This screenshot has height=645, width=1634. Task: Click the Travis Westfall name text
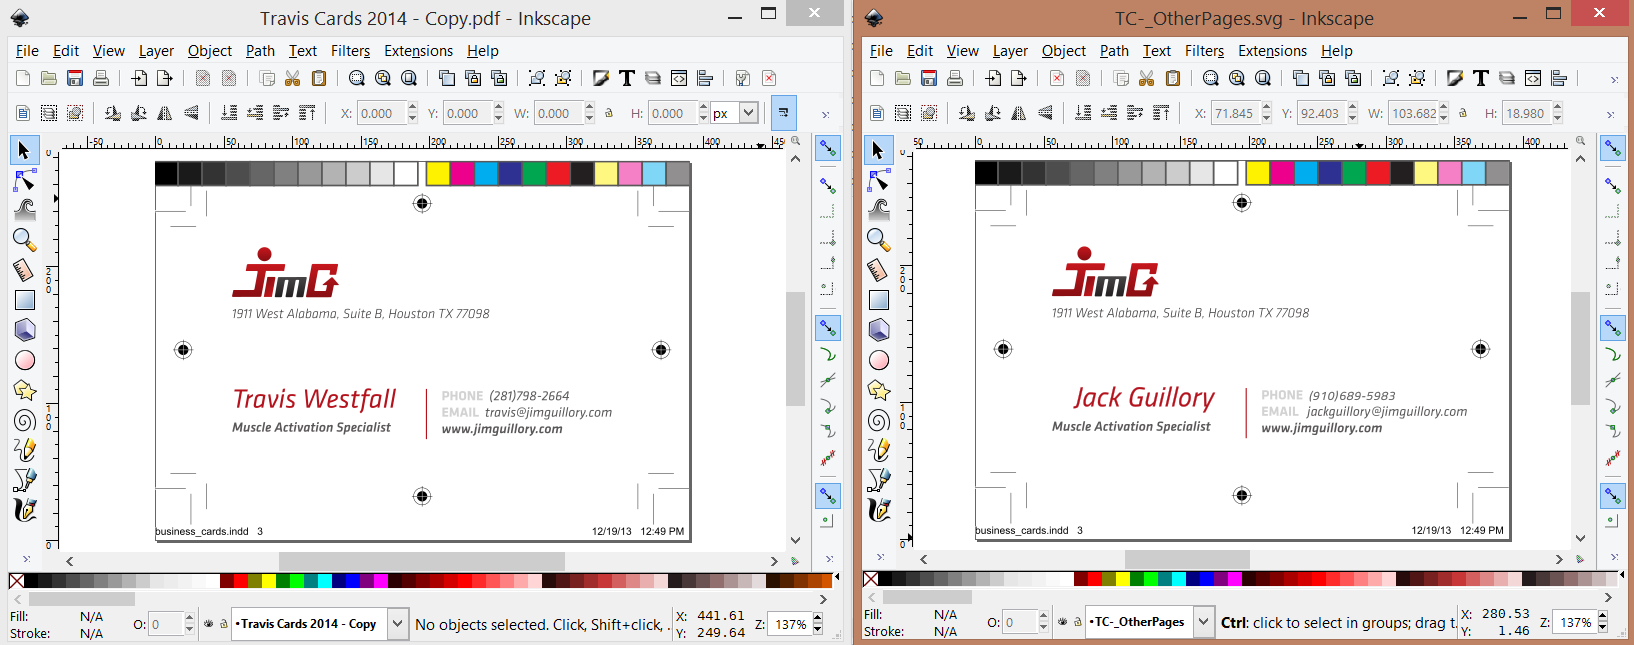coord(314,399)
